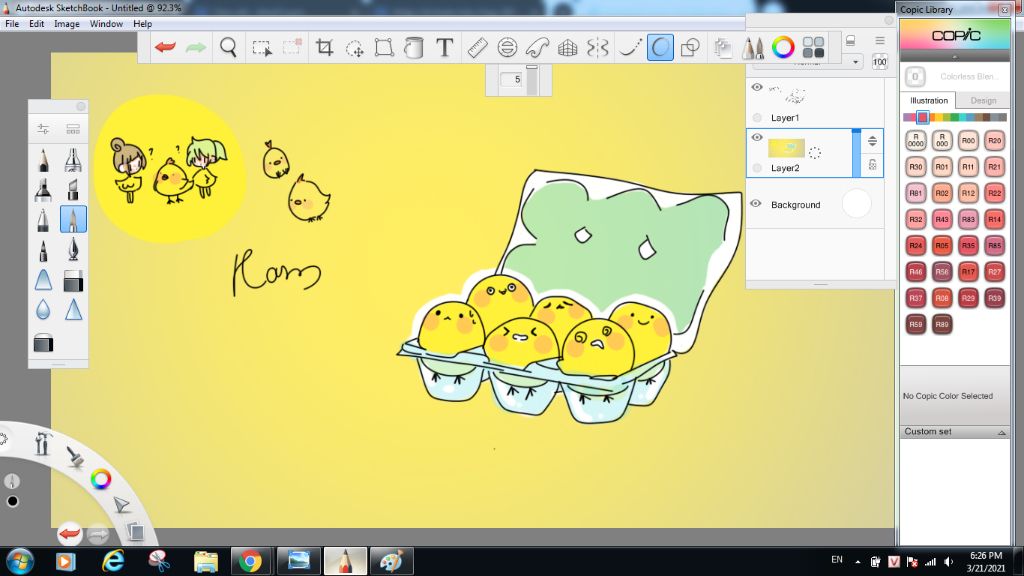Open the blend mode dropdown arrow

[x=855, y=62]
